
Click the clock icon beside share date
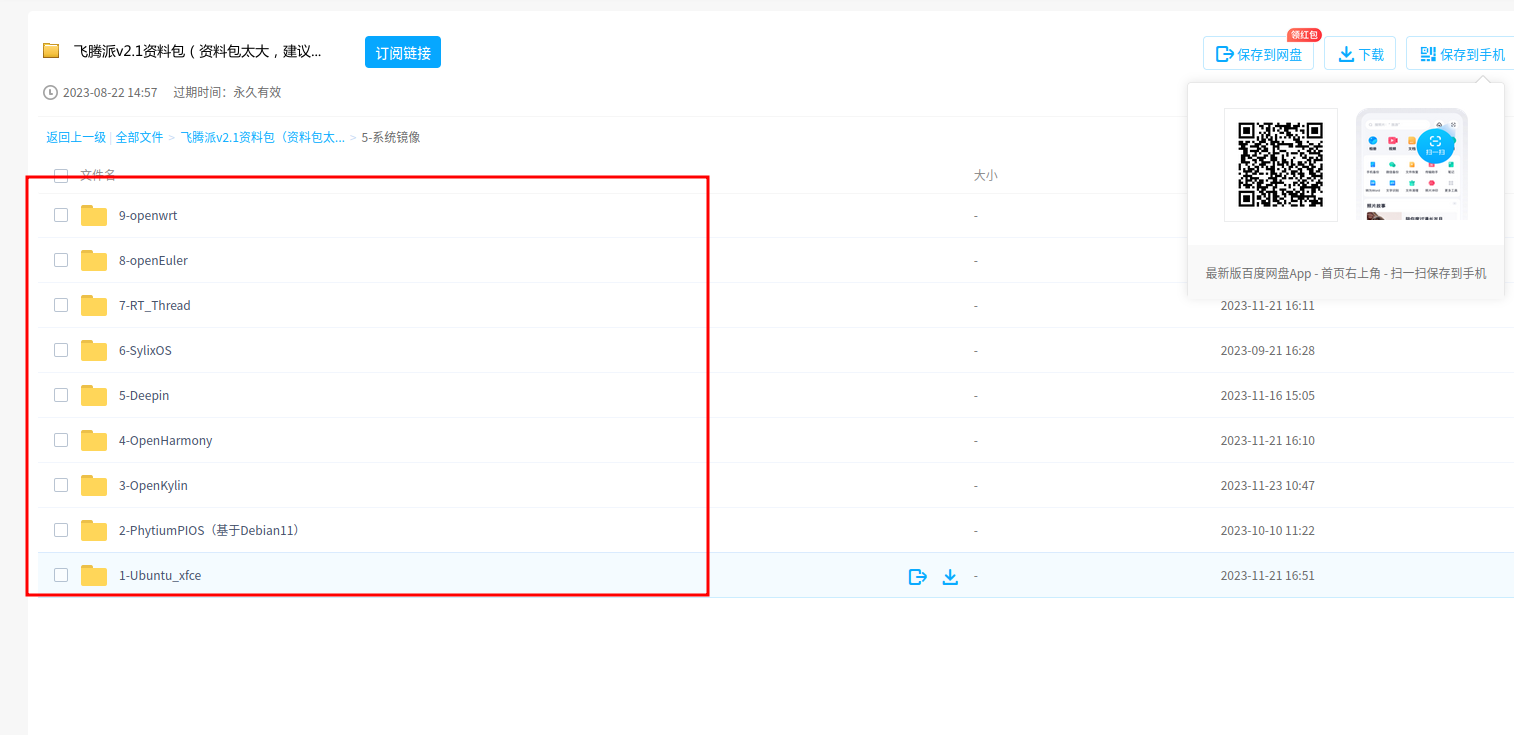pos(50,92)
